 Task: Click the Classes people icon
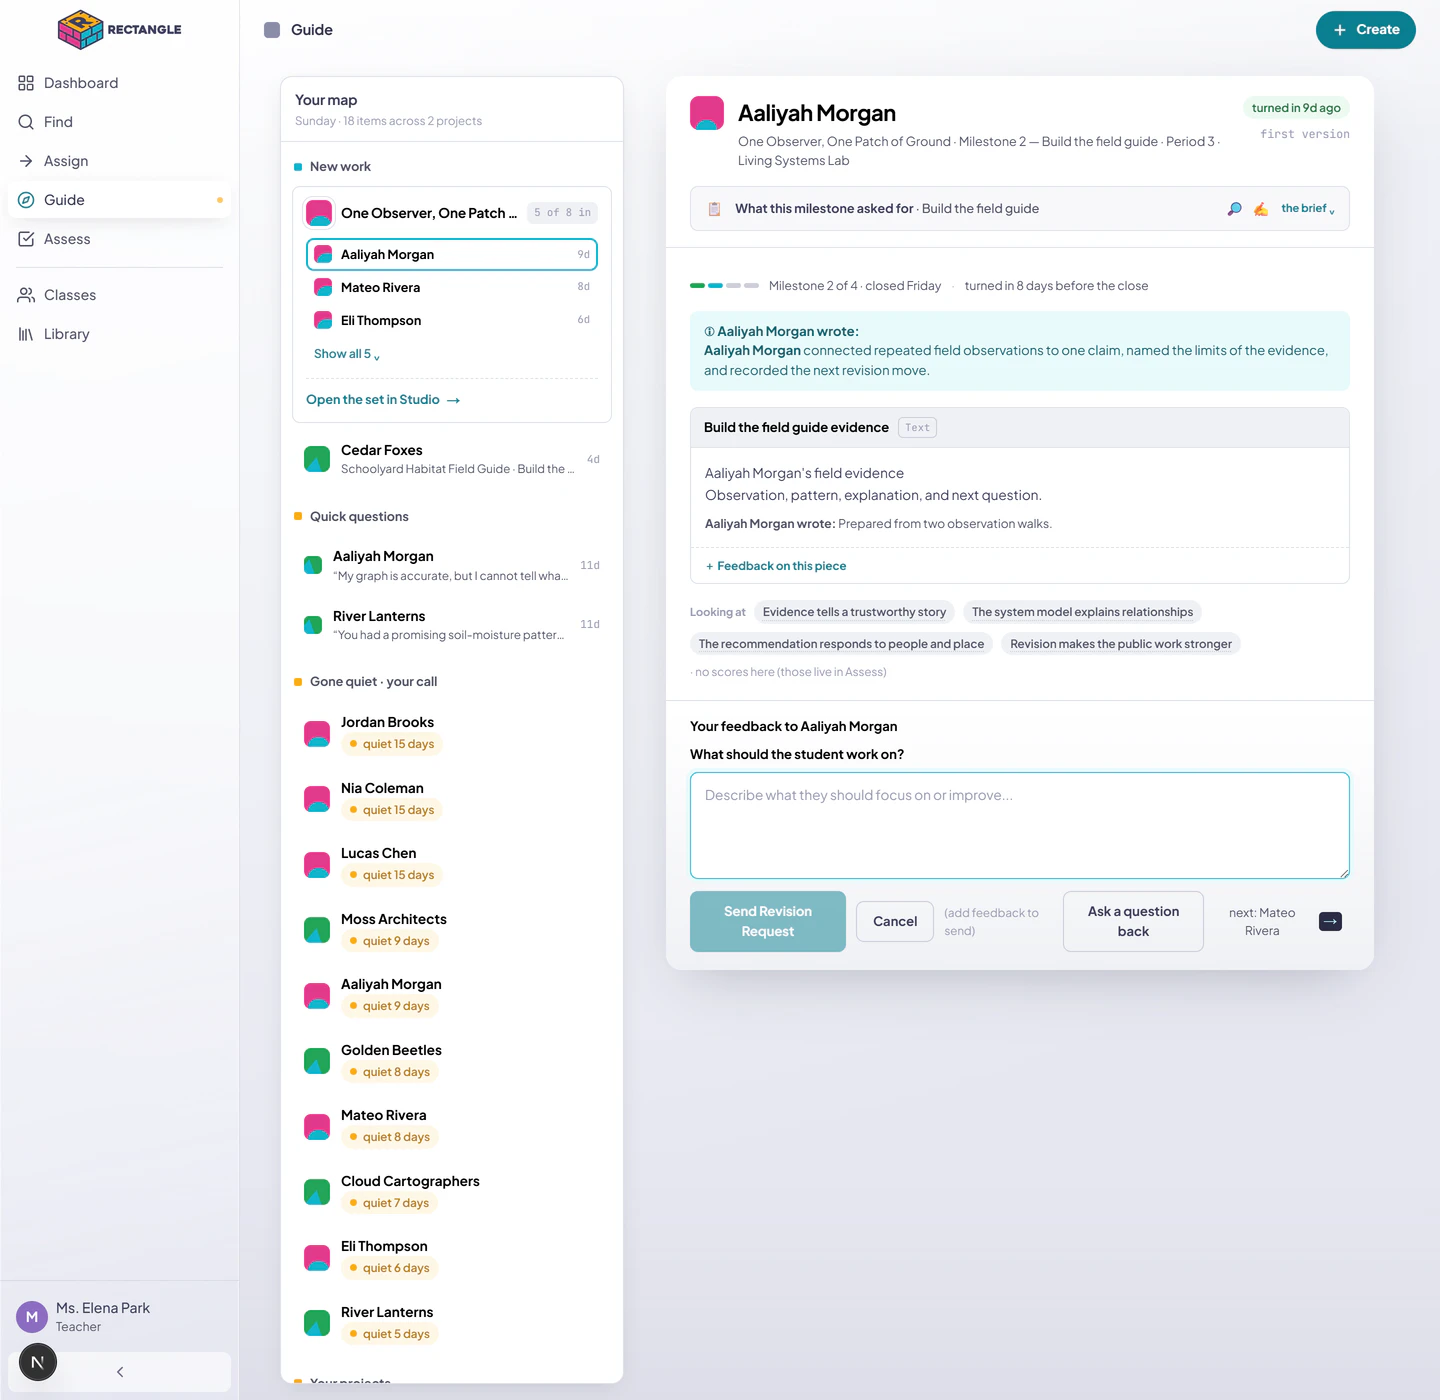[26, 295]
